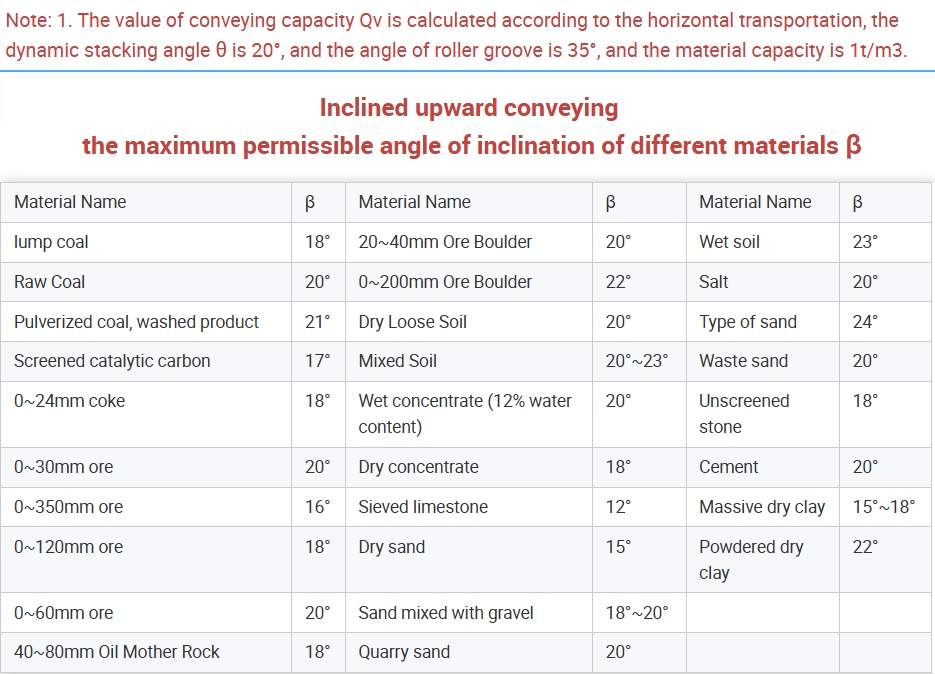
Task: Click the '20~40mm Ore Boulder' cell
Action: 445,242
